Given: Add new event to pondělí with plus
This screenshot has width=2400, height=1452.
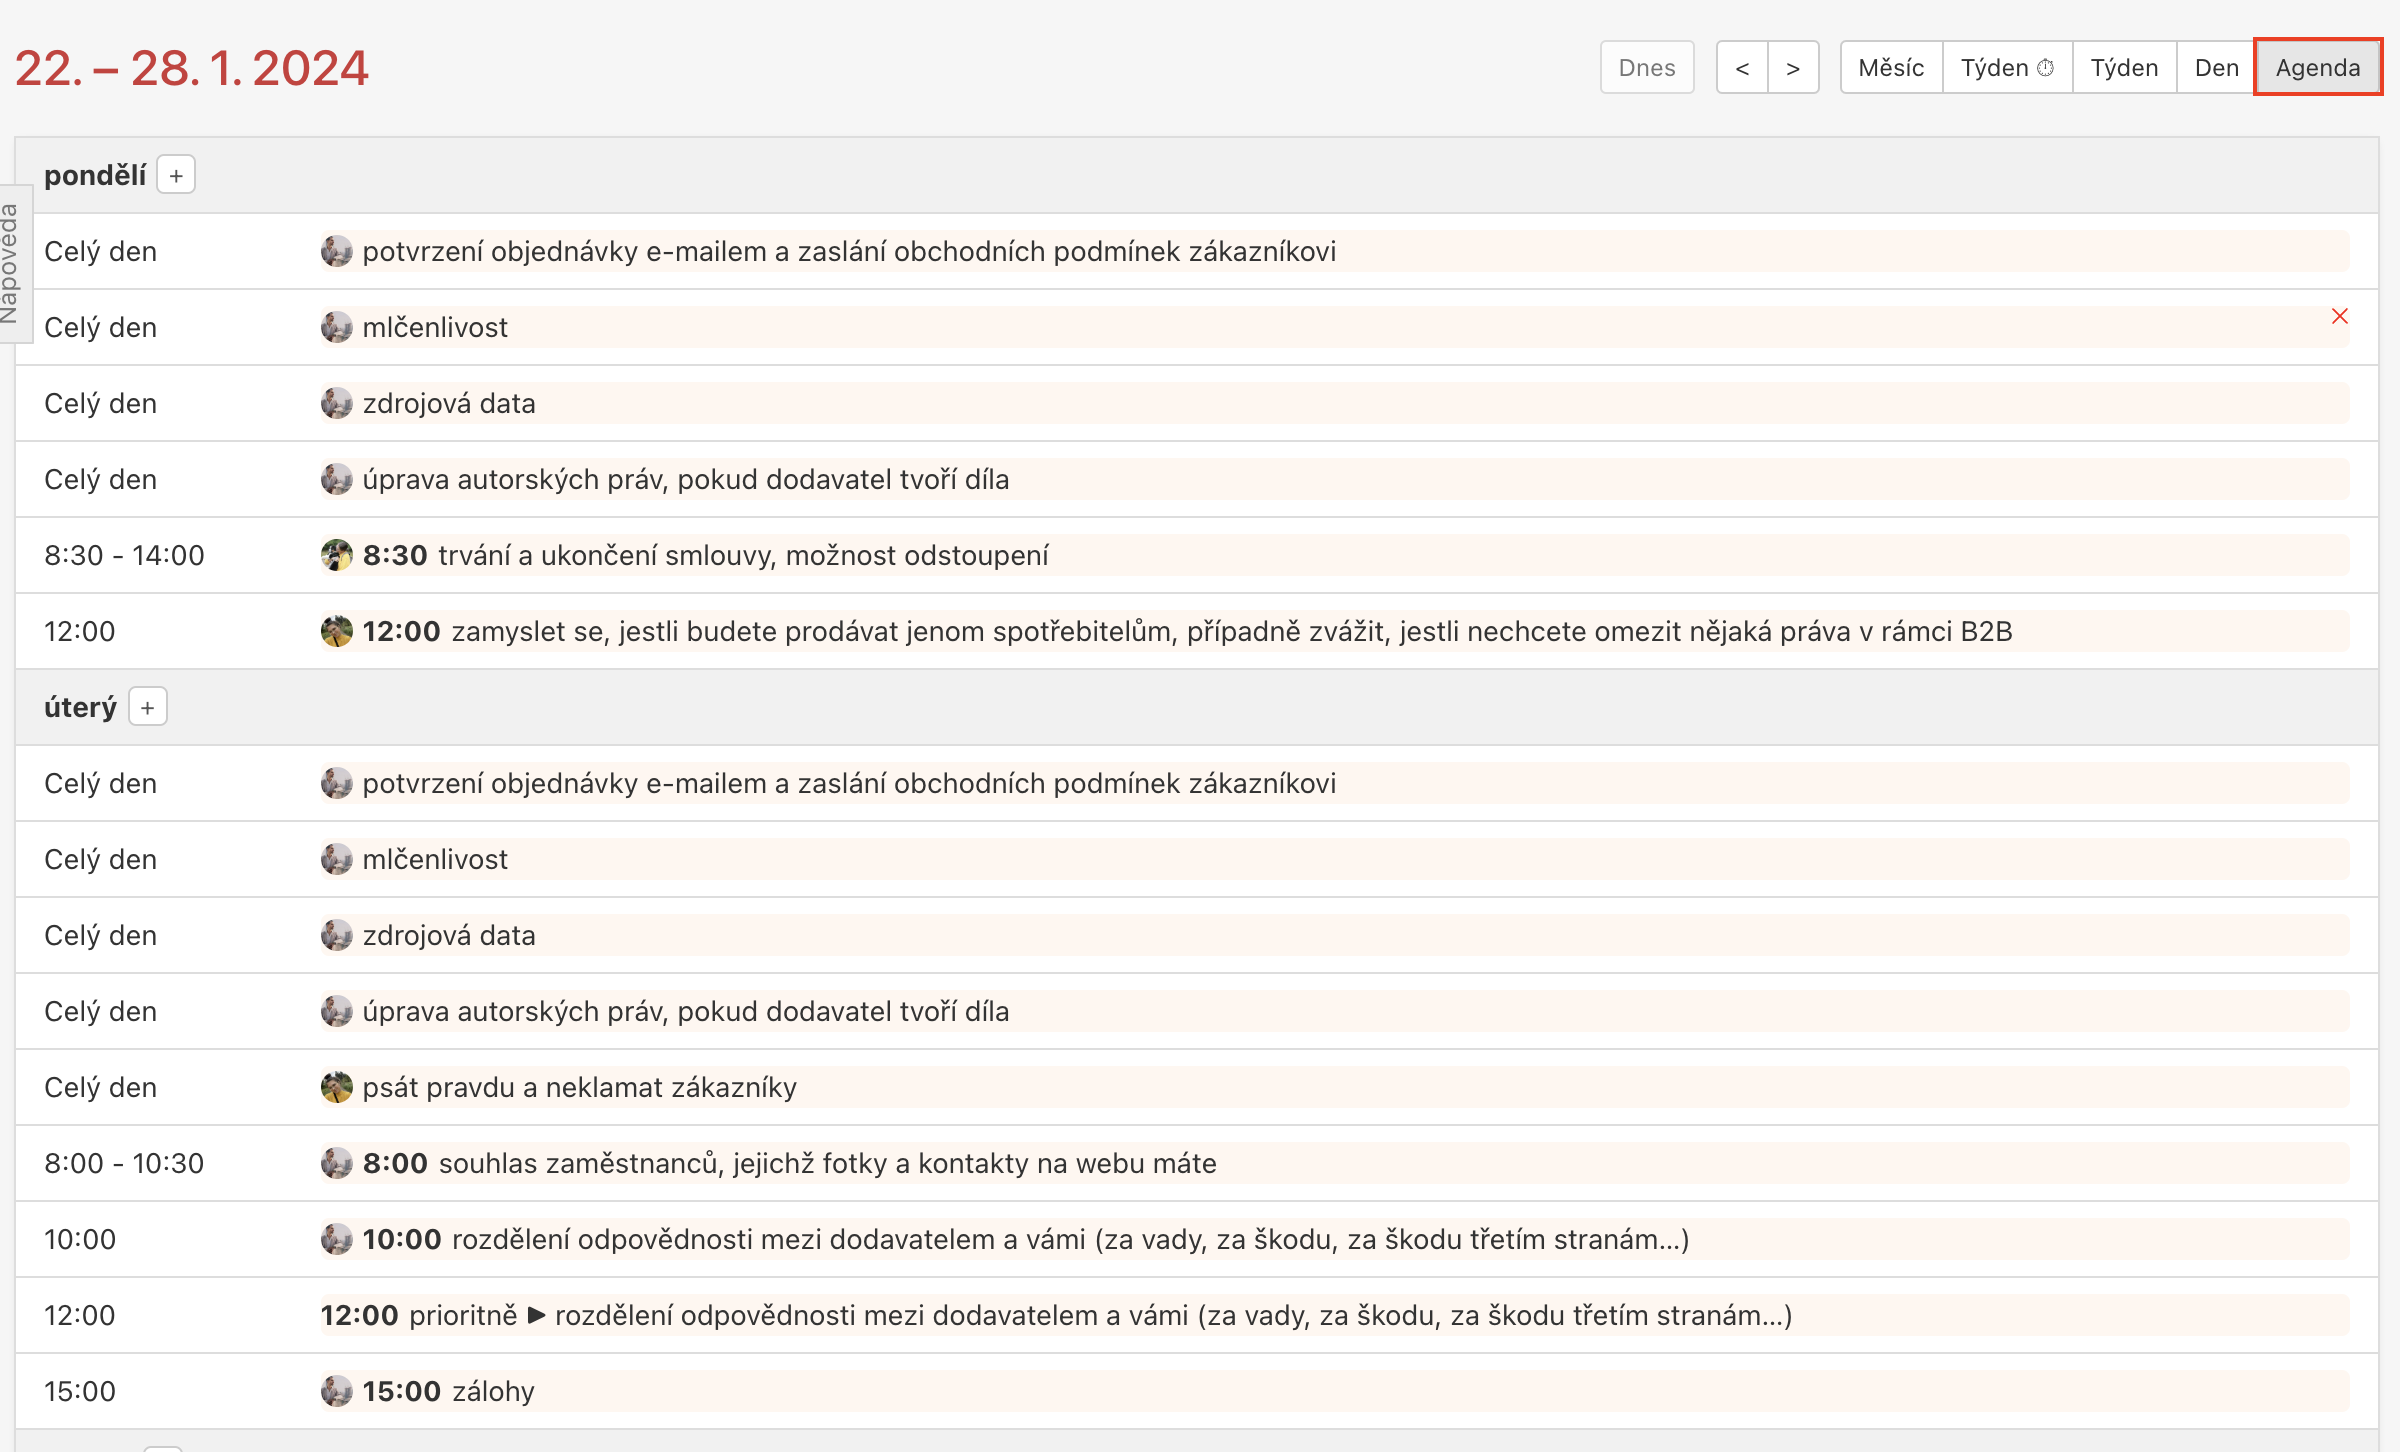Looking at the screenshot, I should (x=176, y=175).
